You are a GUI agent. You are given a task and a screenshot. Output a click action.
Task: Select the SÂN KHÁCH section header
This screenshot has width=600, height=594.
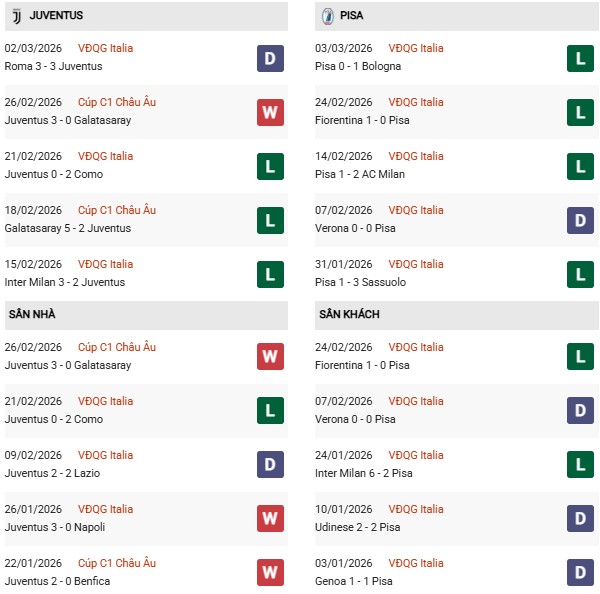pyautogui.click(x=351, y=315)
